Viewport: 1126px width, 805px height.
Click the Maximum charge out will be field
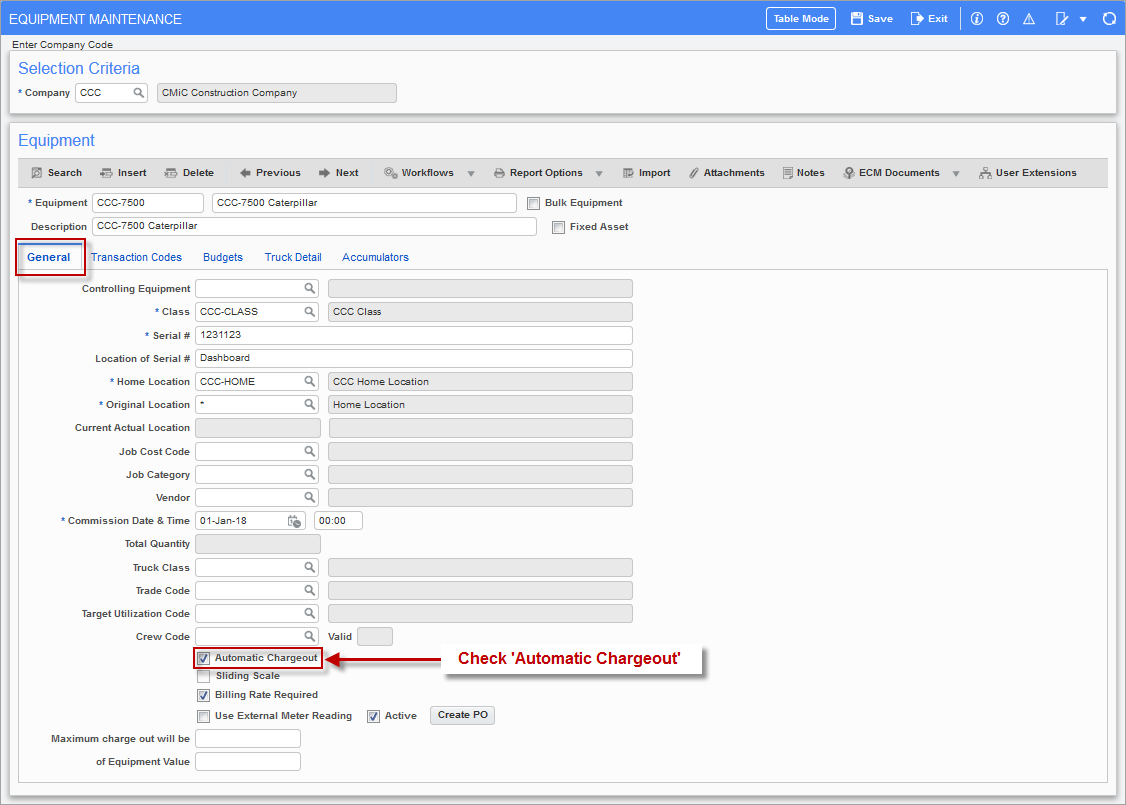(x=248, y=739)
